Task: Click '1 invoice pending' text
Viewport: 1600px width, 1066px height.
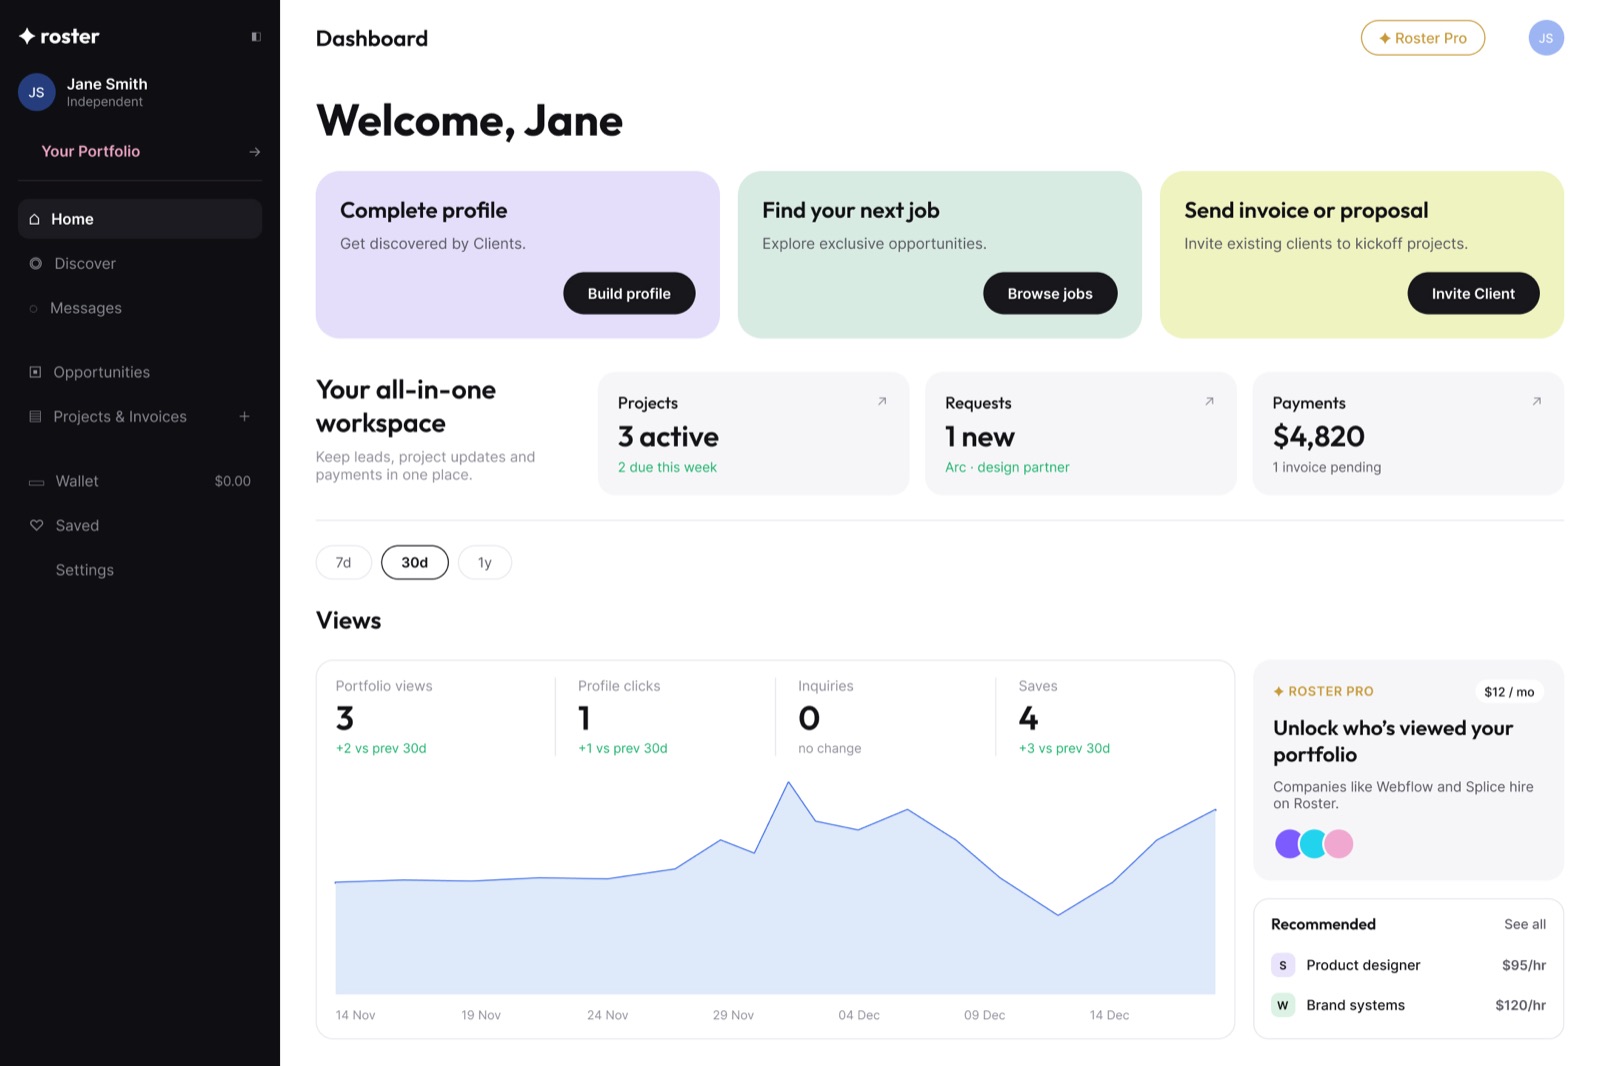Action: 1326,467
